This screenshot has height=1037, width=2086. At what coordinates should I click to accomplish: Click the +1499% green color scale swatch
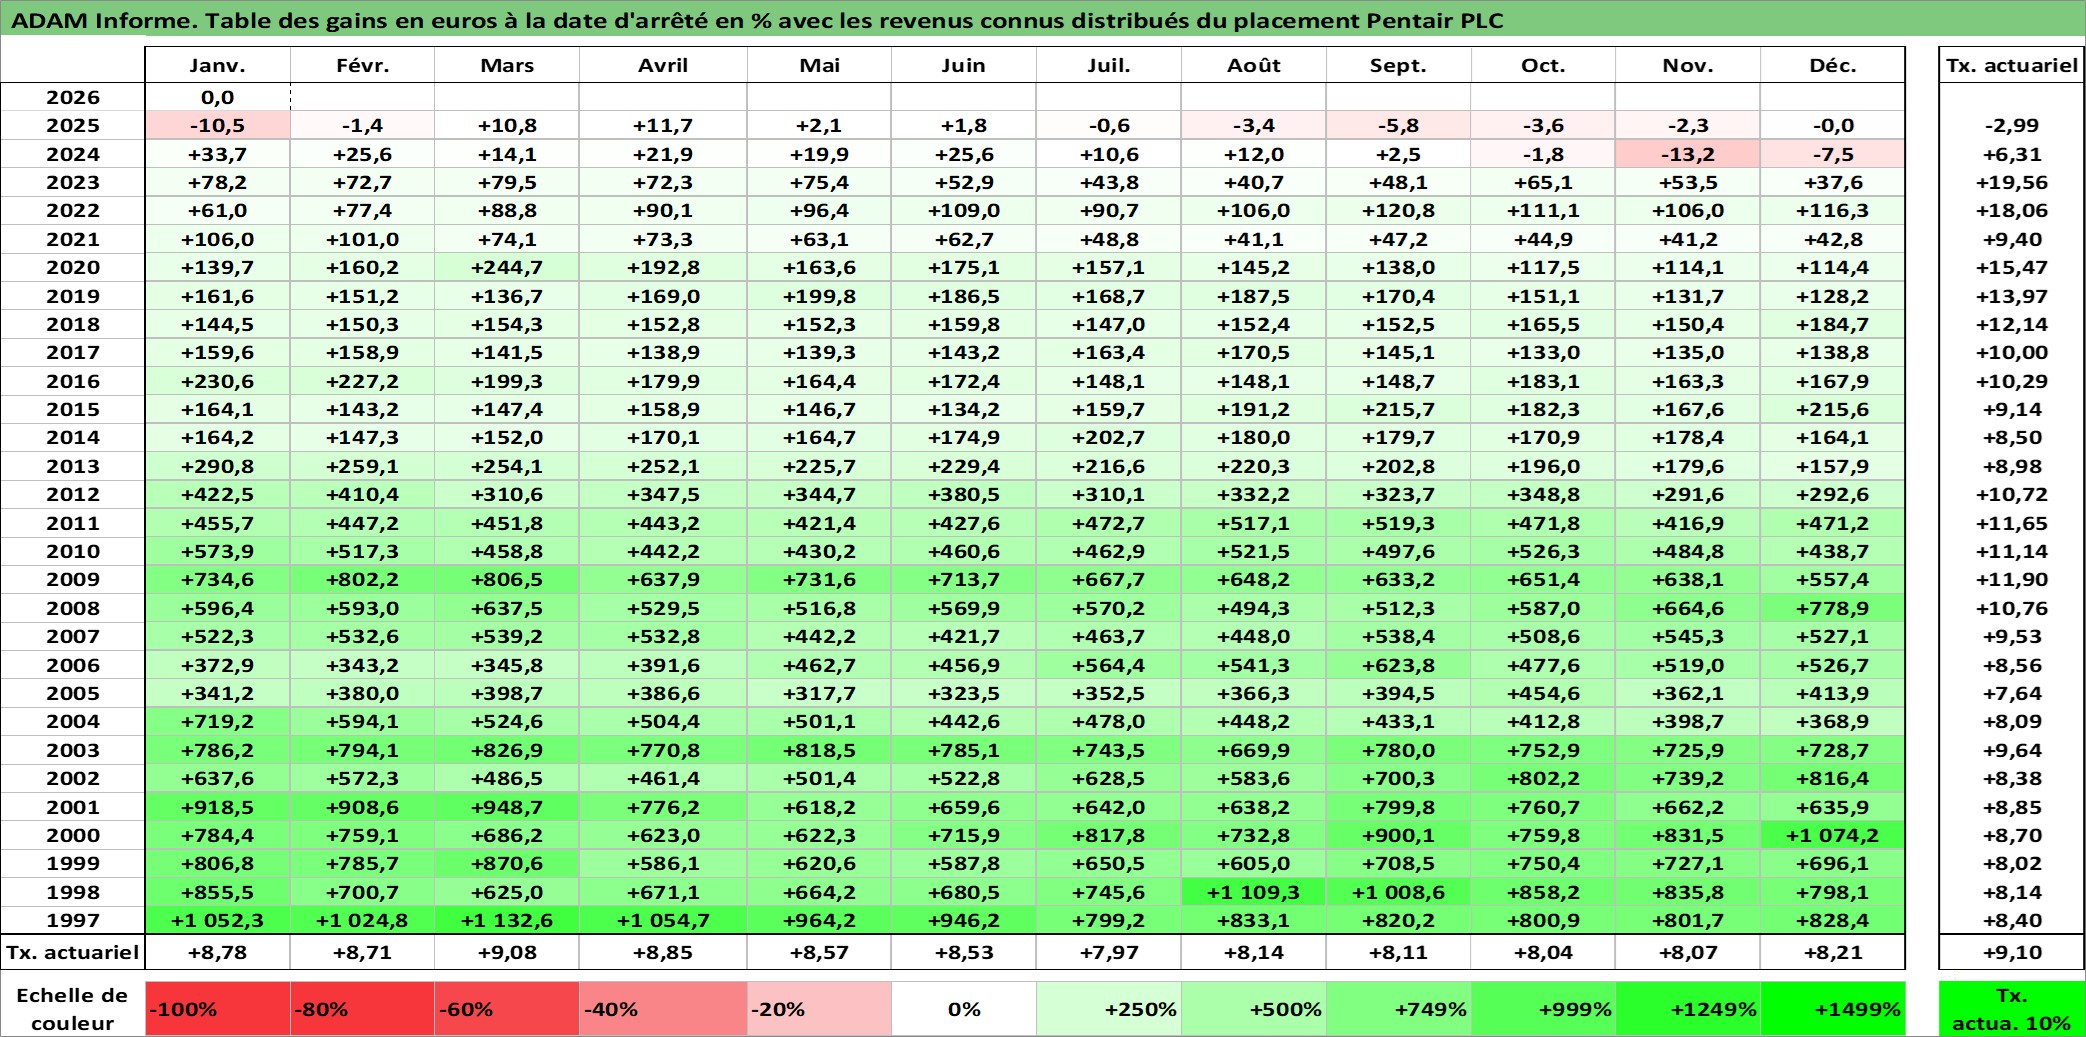pyautogui.click(x=1833, y=1009)
